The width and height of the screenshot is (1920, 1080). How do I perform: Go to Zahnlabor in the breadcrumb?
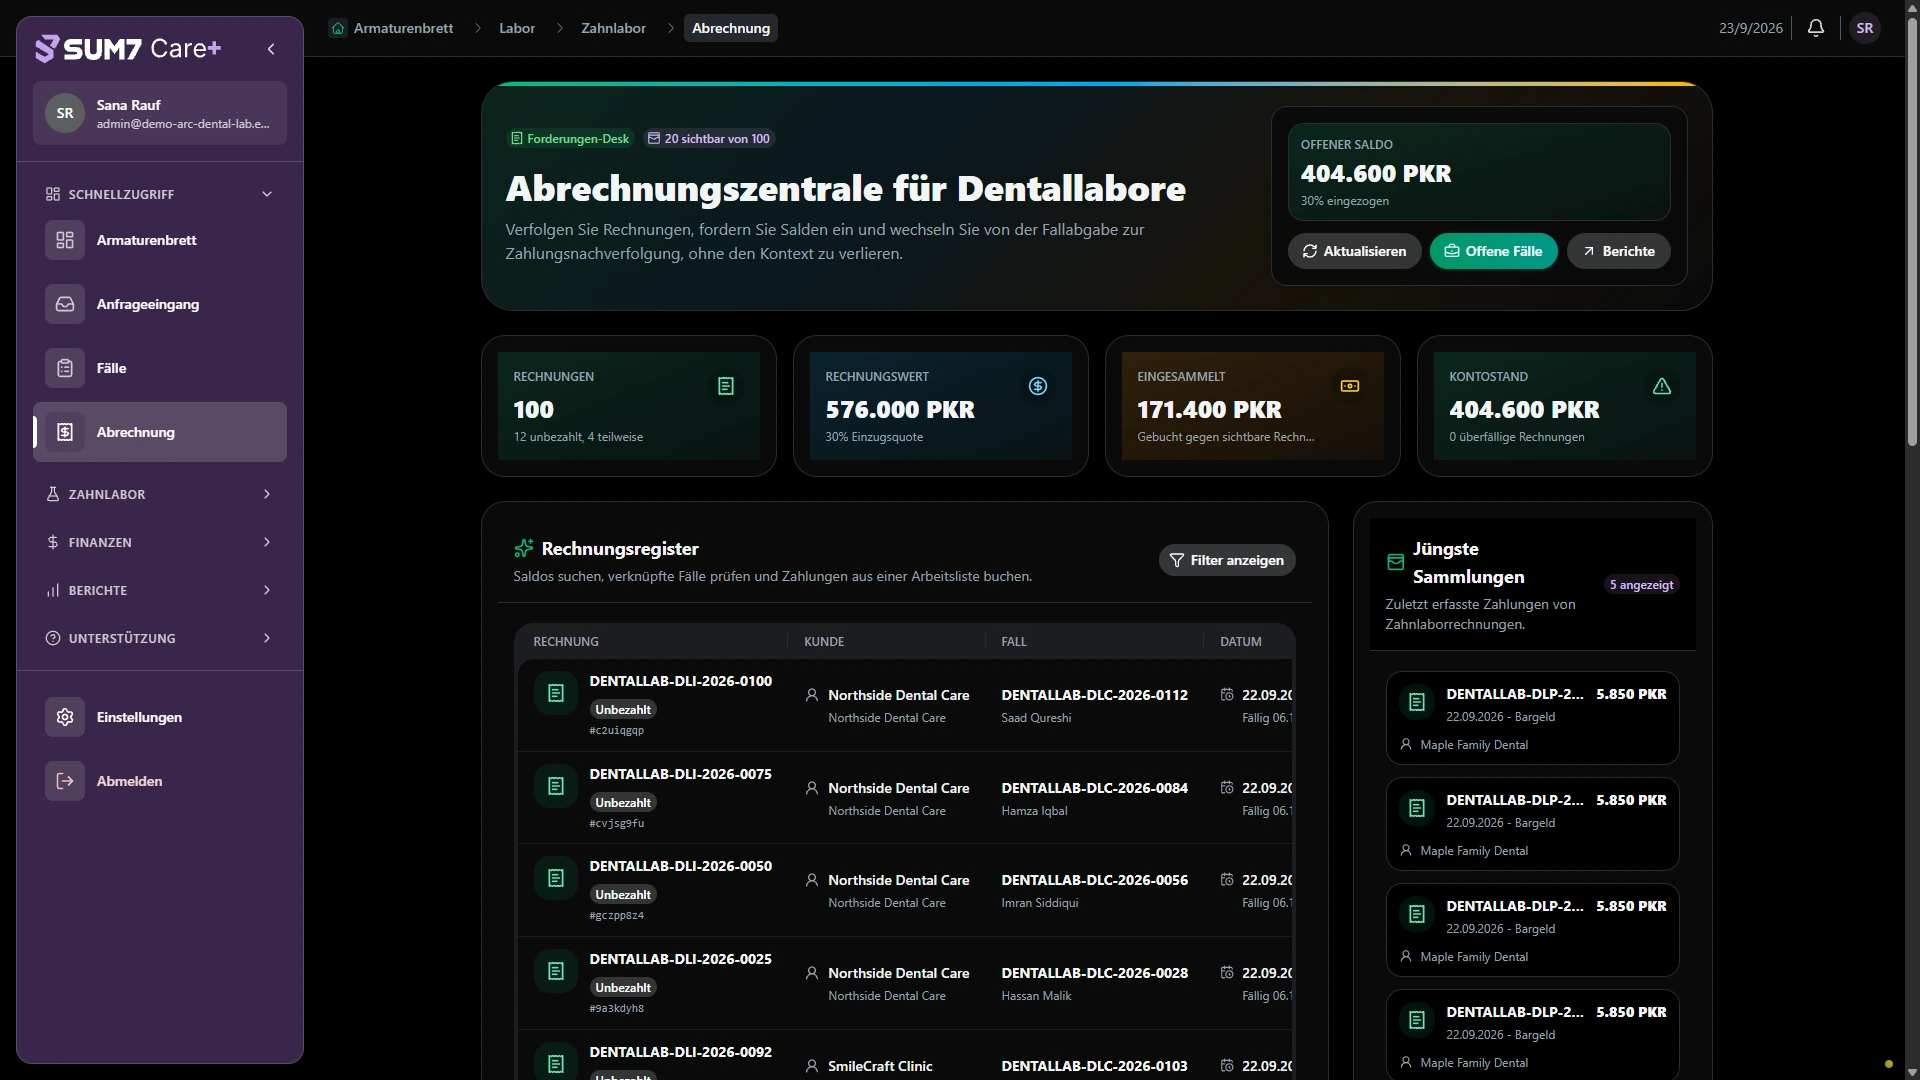pyautogui.click(x=613, y=28)
